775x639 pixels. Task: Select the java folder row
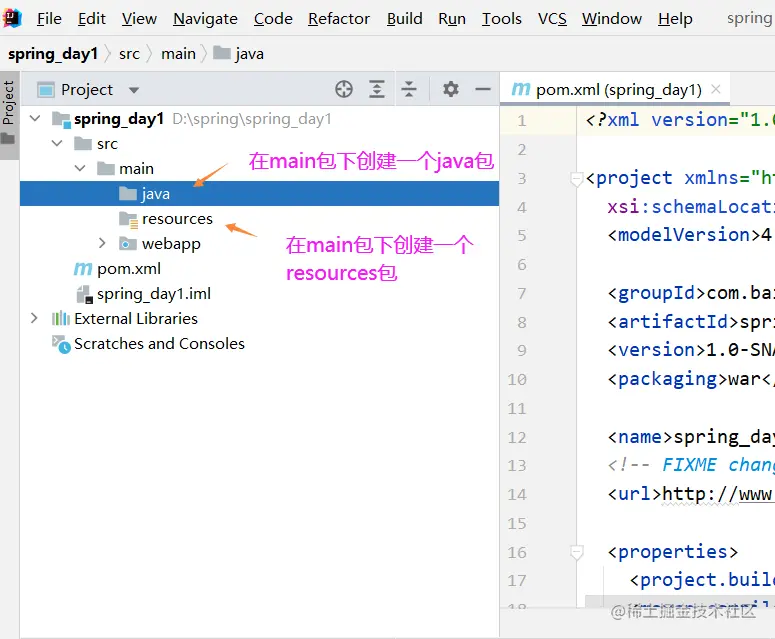pos(259,194)
